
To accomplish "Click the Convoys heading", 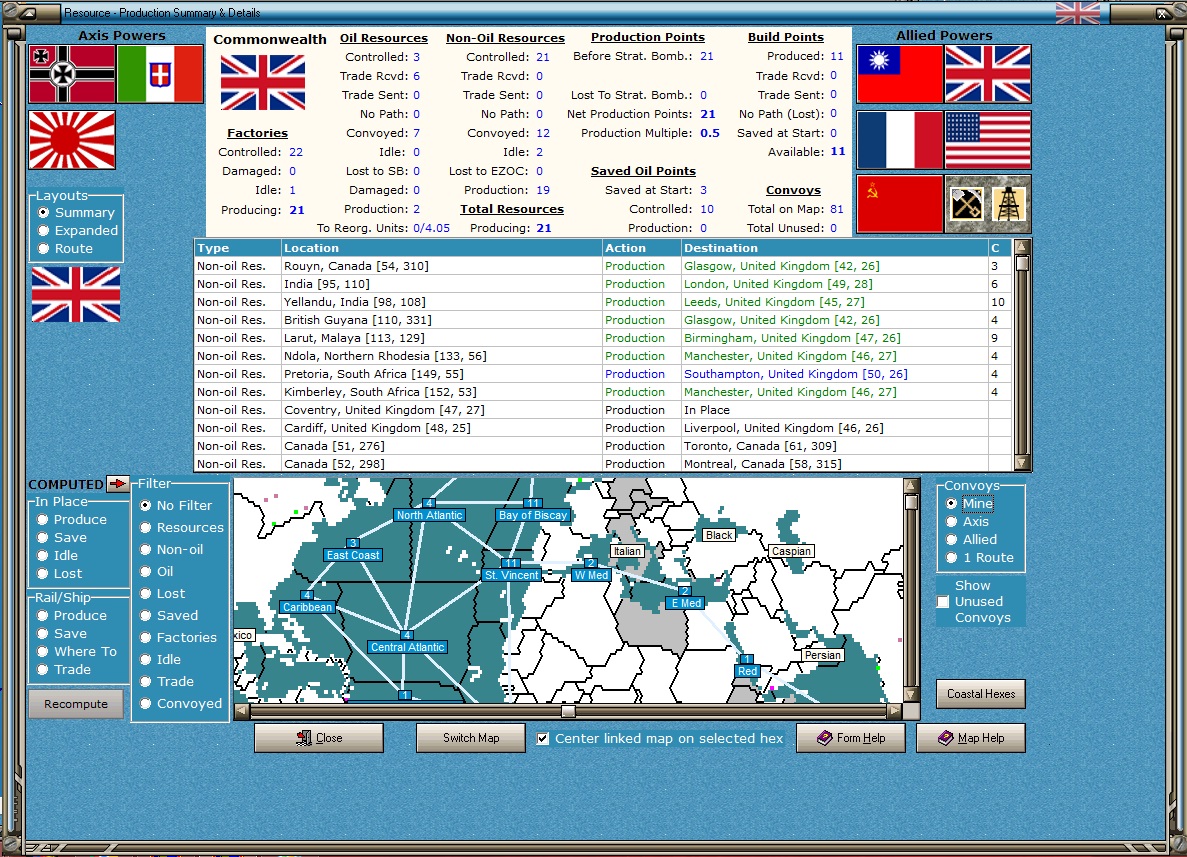I will (793, 190).
